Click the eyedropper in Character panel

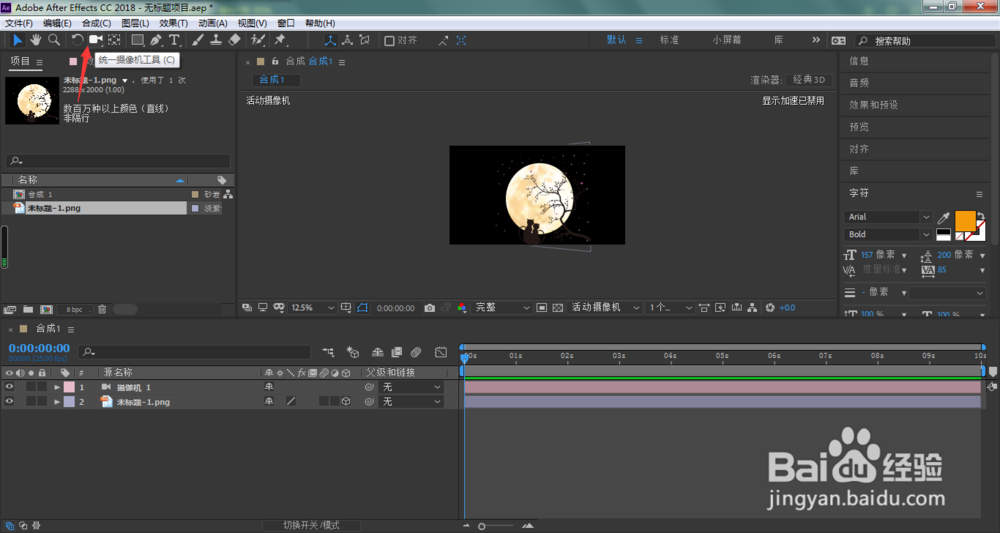[943, 217]
